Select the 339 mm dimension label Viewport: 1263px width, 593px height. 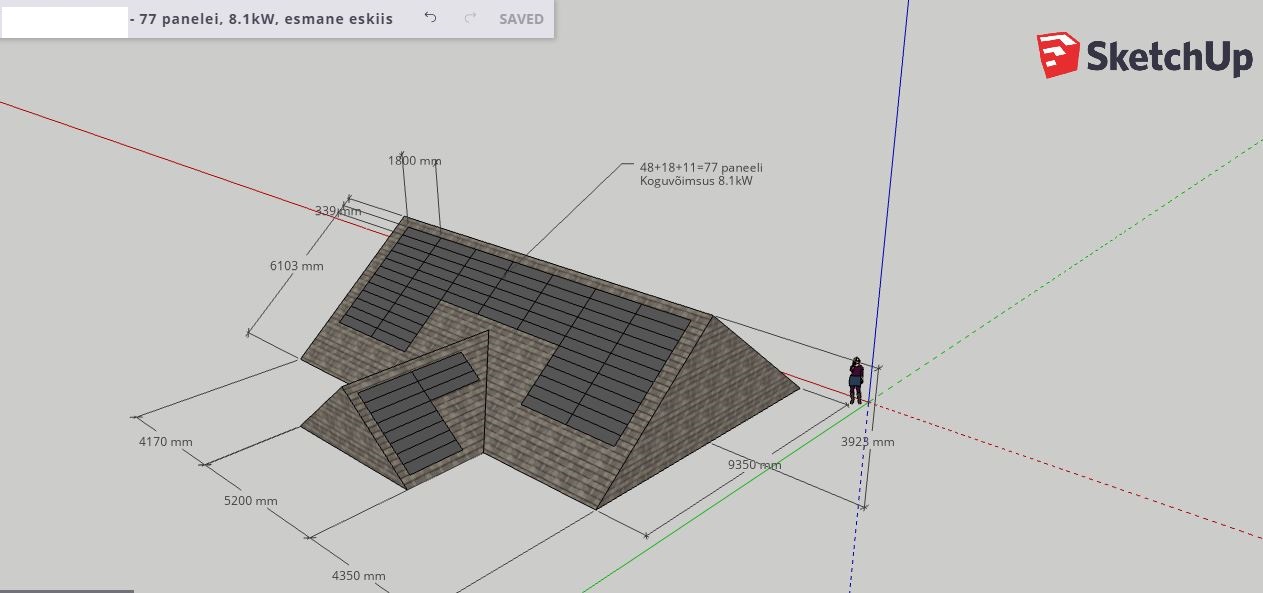pyautogui.click(x=337, y=211)
